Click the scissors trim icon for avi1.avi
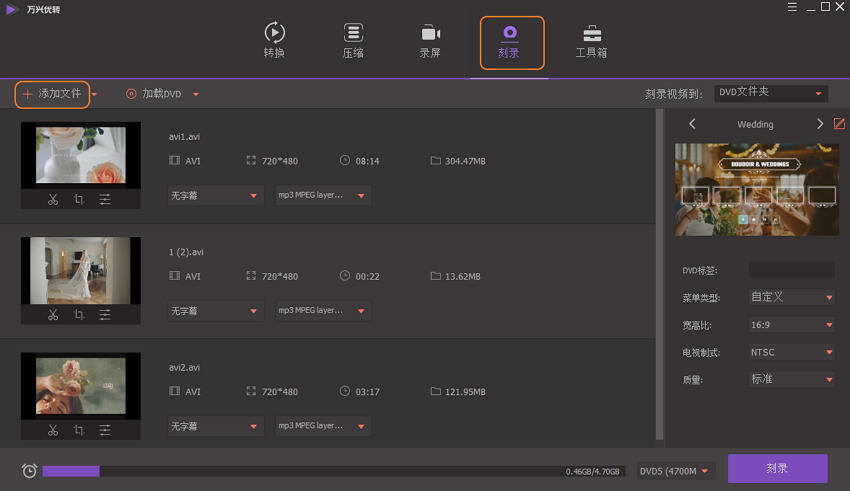The image size is (850, 491). (53, 199)
